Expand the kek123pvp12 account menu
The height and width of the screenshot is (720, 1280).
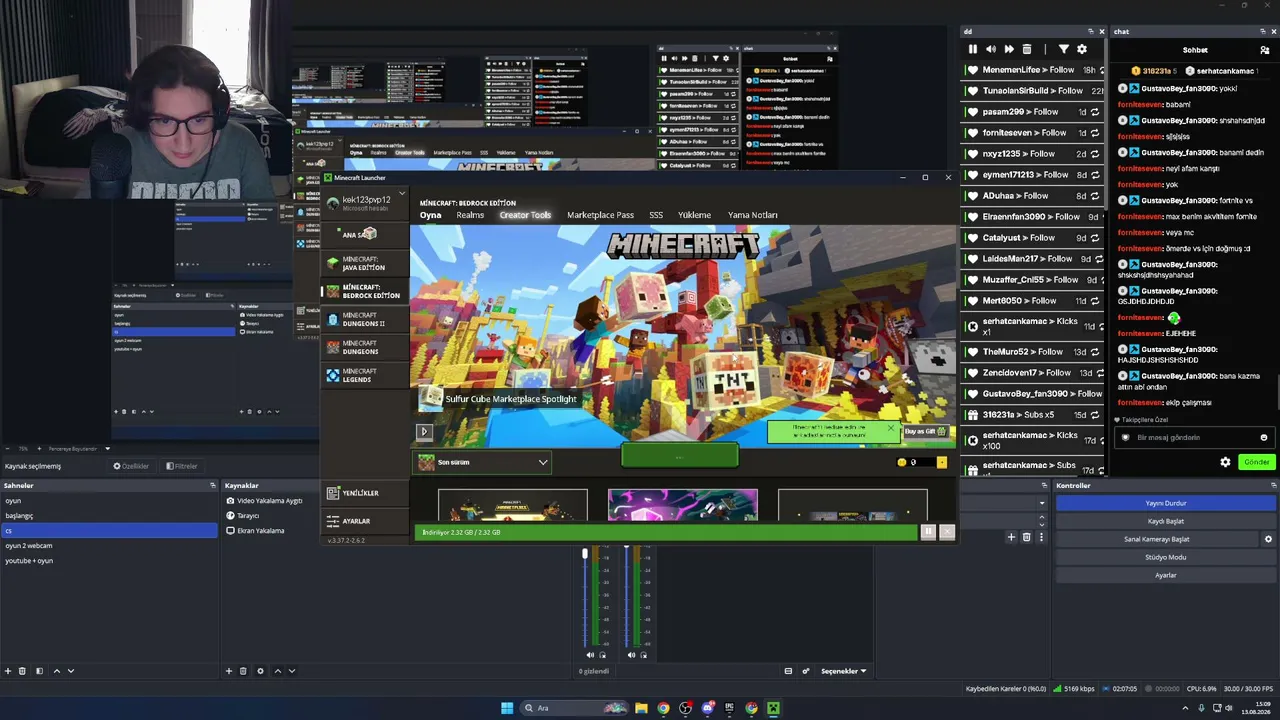pos(402,193)
